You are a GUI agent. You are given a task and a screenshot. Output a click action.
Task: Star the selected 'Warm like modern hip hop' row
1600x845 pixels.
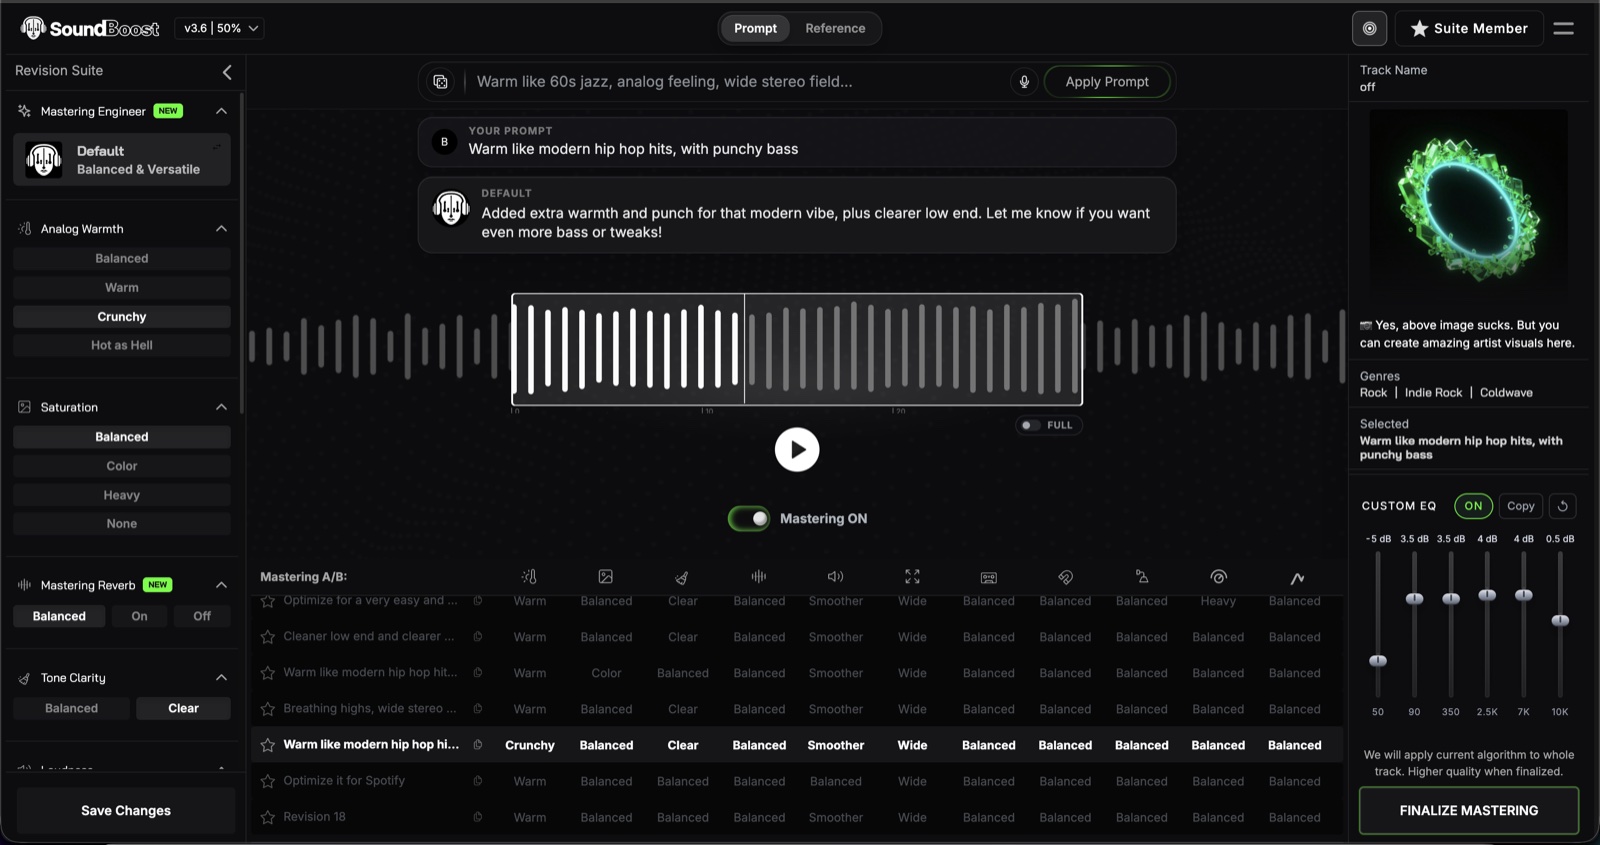[268, 745]
